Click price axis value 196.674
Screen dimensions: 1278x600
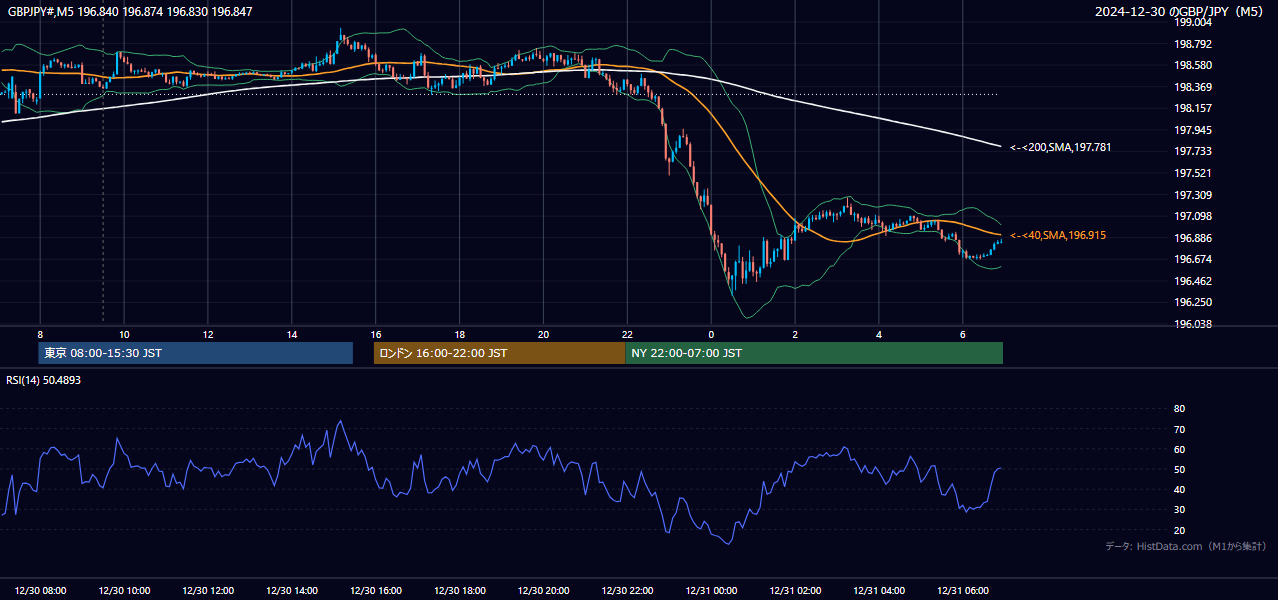tap(1192, 259)
